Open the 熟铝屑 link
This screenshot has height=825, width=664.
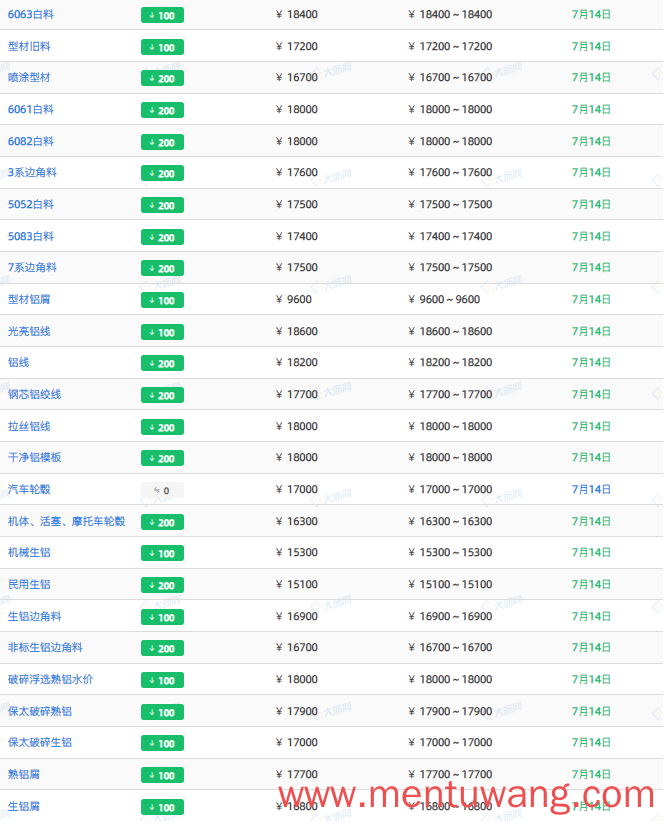(24, 775)
